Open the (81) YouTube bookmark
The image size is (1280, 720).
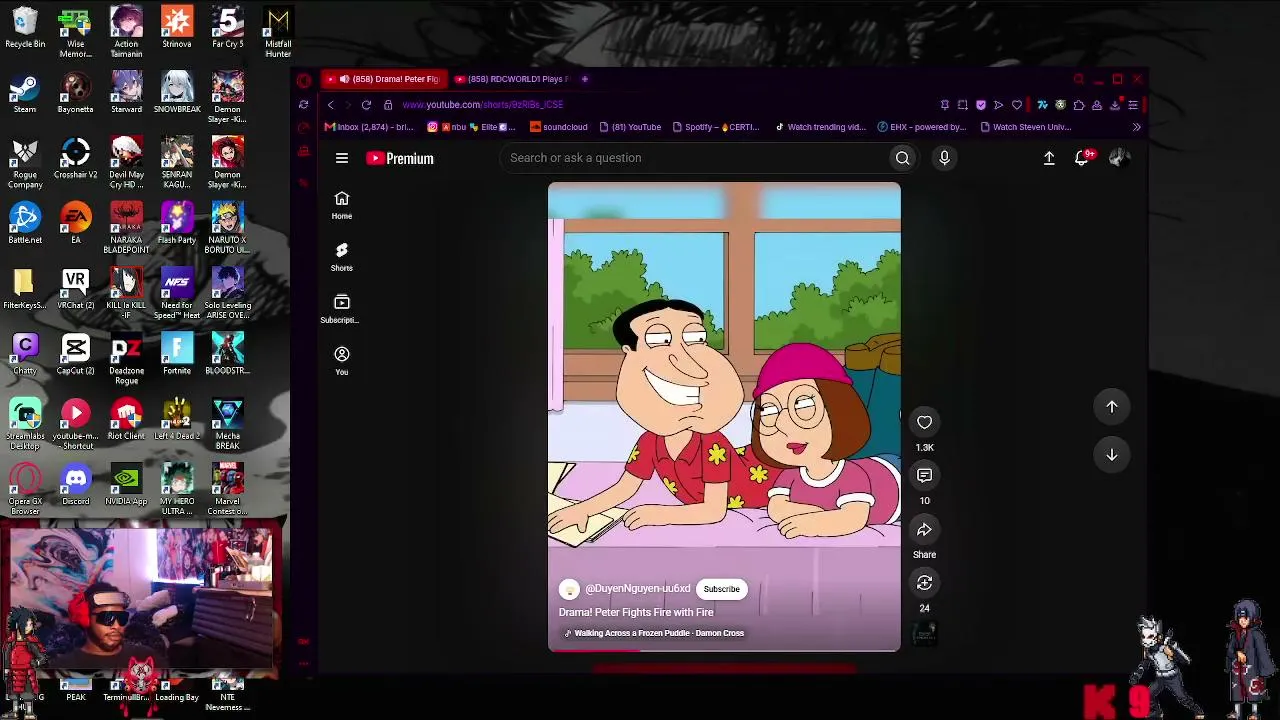point(629,127)
